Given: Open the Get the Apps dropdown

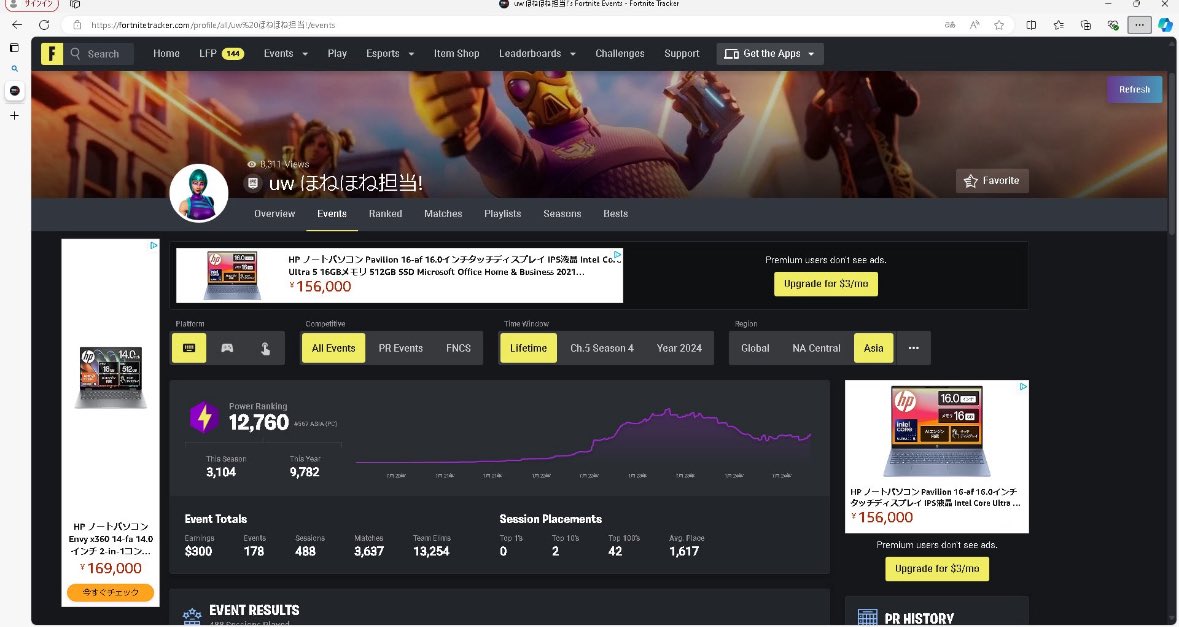Looking at the screenshot, I should coord(770,53).
